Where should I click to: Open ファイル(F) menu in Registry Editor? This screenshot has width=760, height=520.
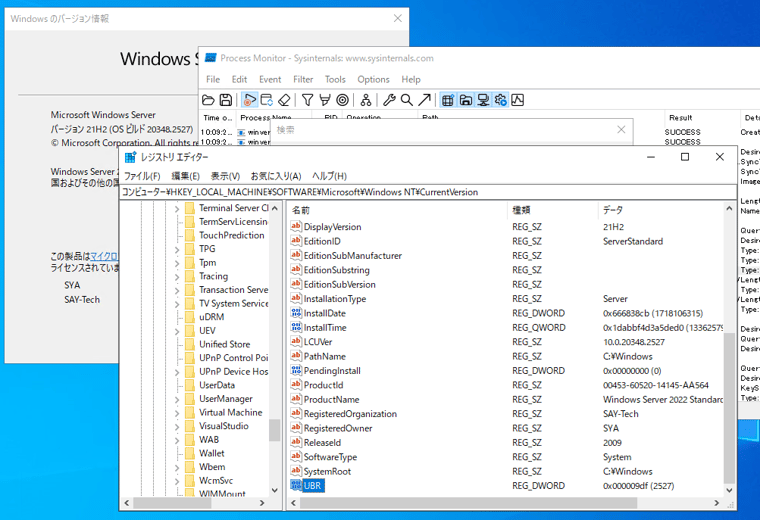(142, 176)
